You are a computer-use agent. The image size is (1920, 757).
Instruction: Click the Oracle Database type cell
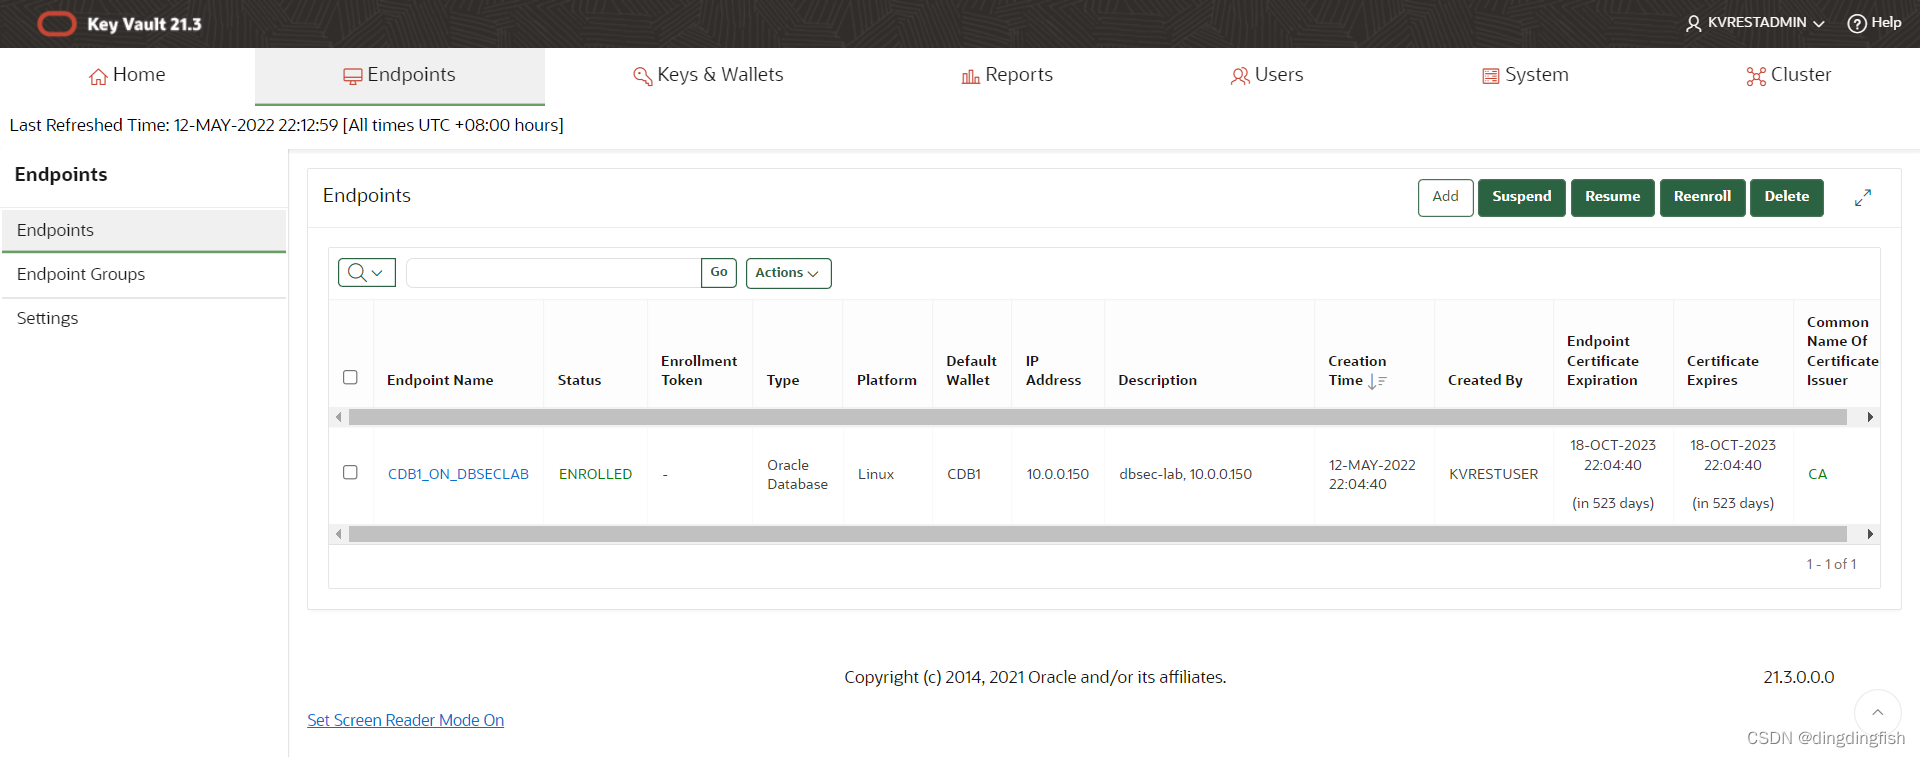click(797, 474)
